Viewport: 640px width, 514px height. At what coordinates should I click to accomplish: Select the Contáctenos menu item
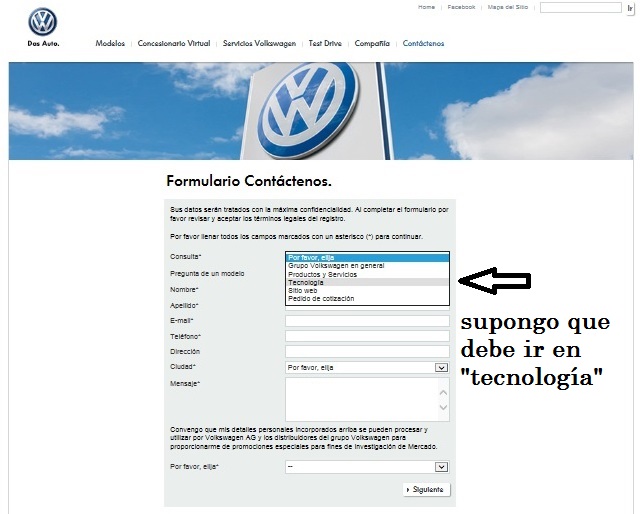tap(423, 43)
